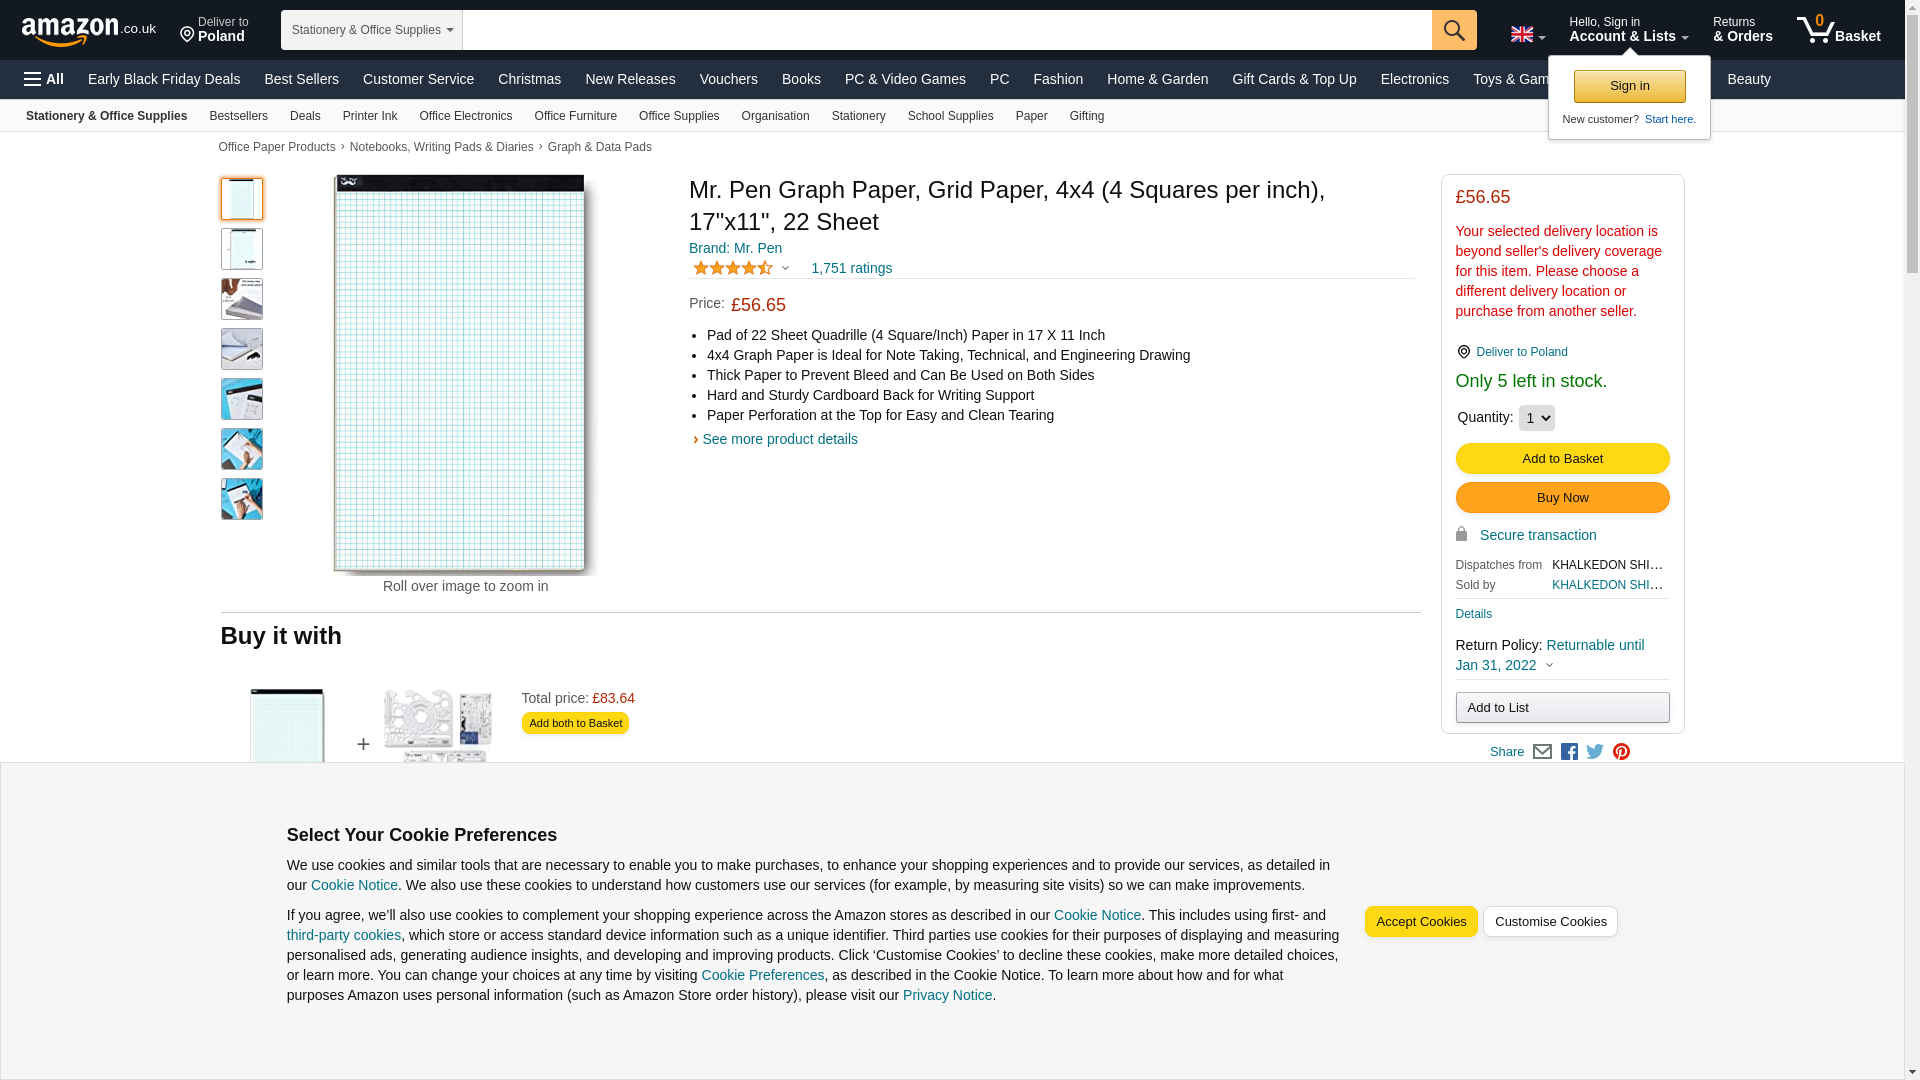1920x1080 pixels.
Task: Share product on Twitter icon
Action: (1595, 752)
